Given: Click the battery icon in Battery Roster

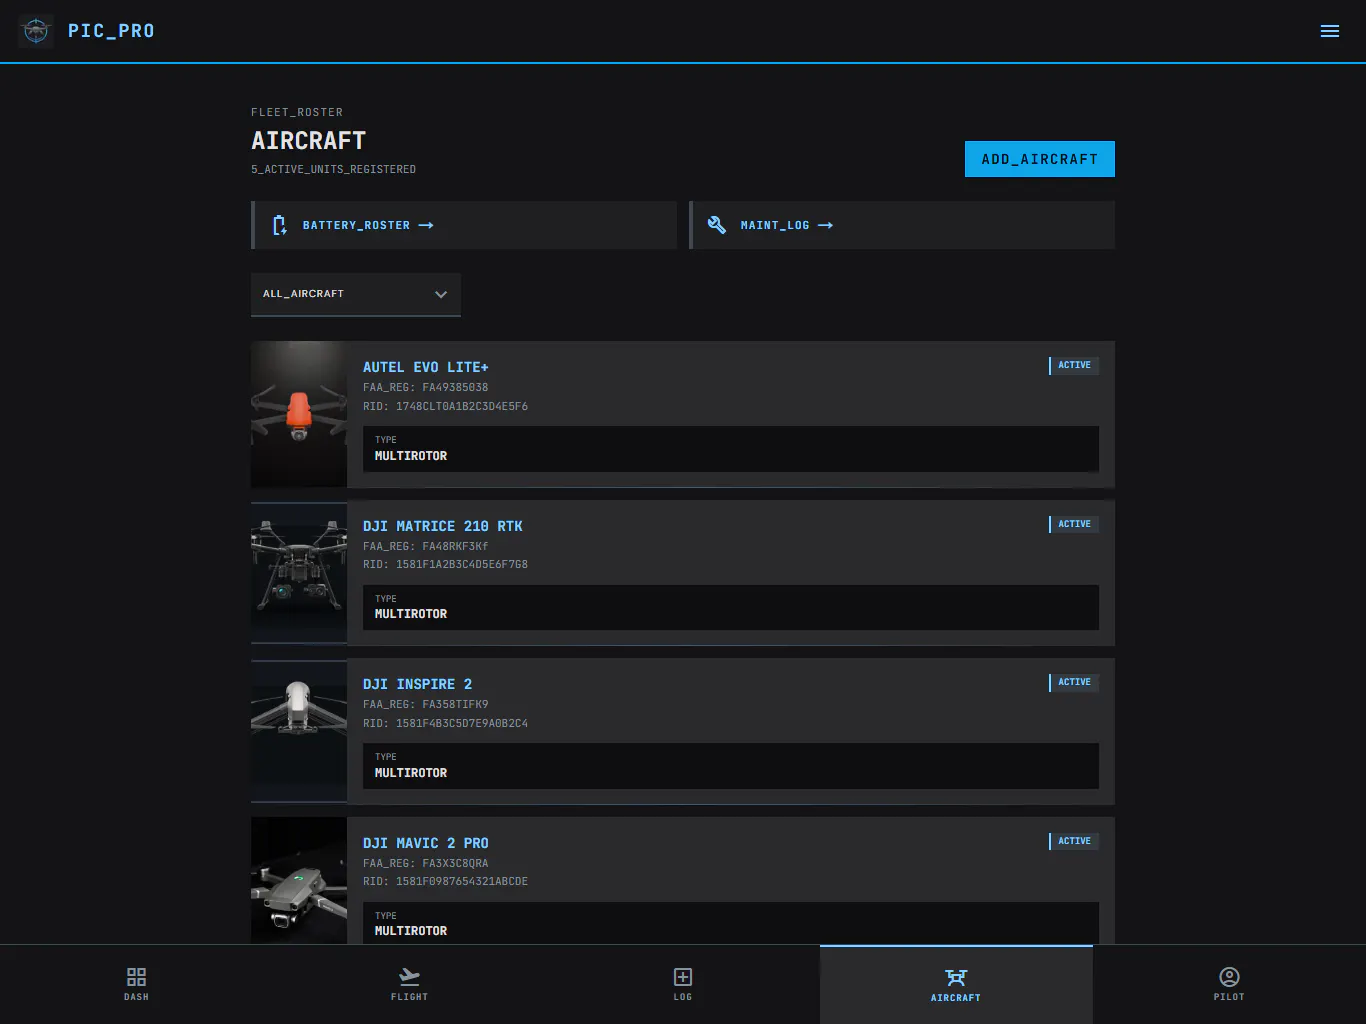Looking at the screenshot, I should (280, 225).
